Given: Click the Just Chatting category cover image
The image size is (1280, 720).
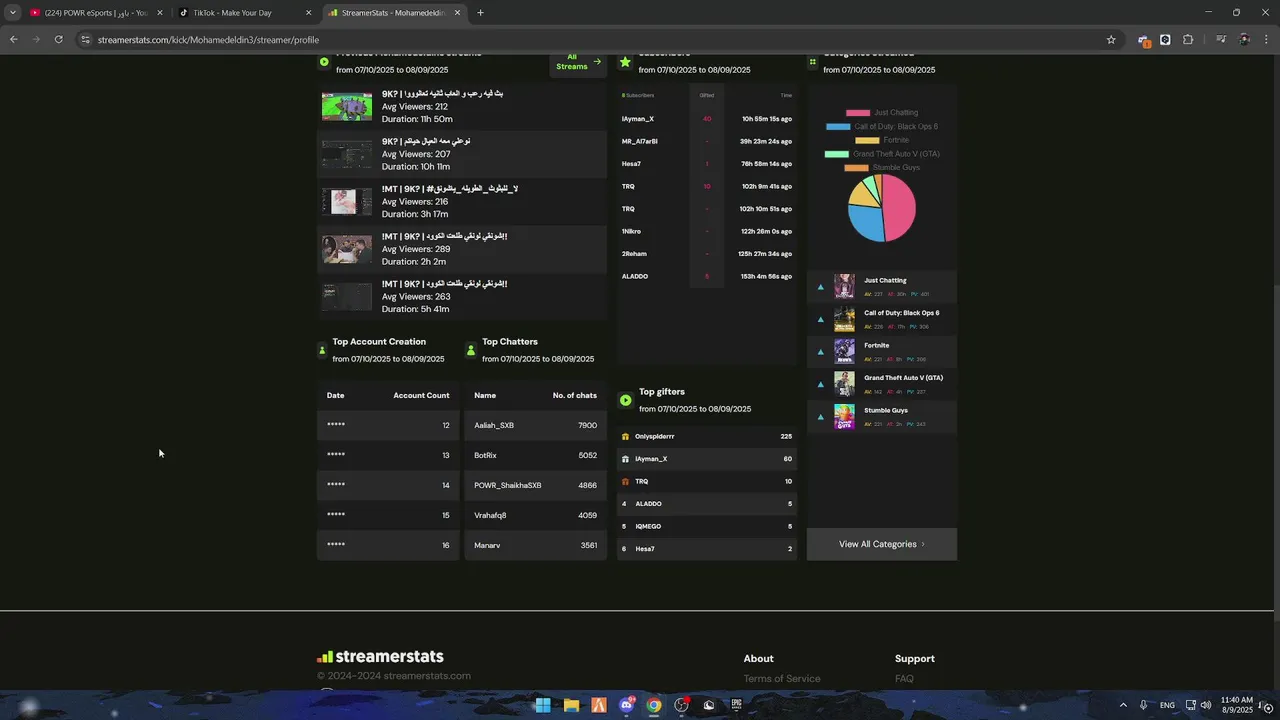Looking at the screenshot, I should click(x=845, y=287).
